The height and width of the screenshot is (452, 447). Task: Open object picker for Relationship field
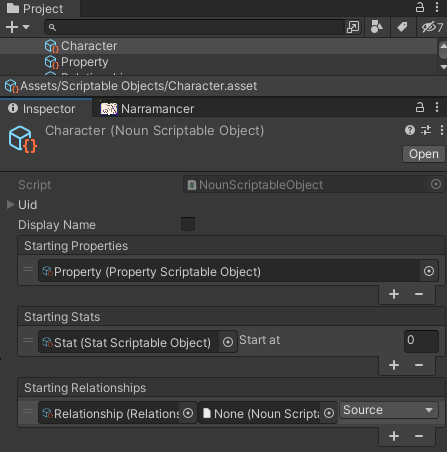tap(188, 413)
